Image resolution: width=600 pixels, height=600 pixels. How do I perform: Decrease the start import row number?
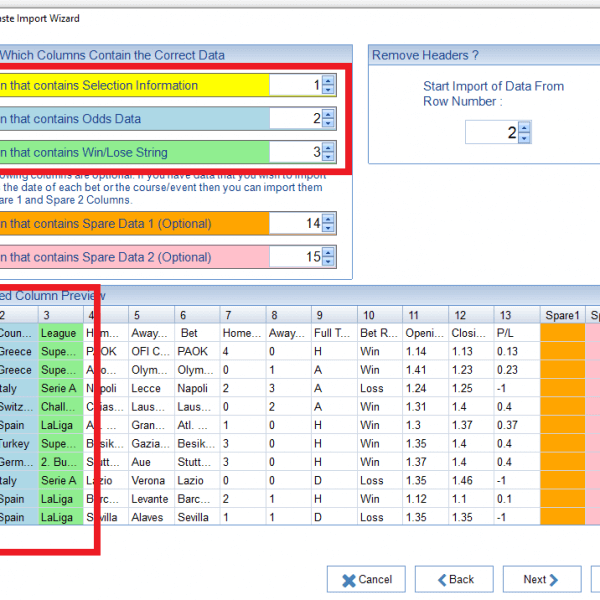tap(524, 138)
